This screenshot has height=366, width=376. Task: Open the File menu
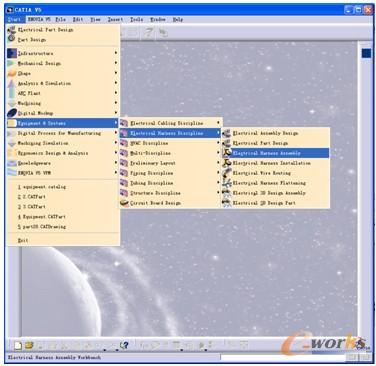pyautogui.click(x=60, y=20)
